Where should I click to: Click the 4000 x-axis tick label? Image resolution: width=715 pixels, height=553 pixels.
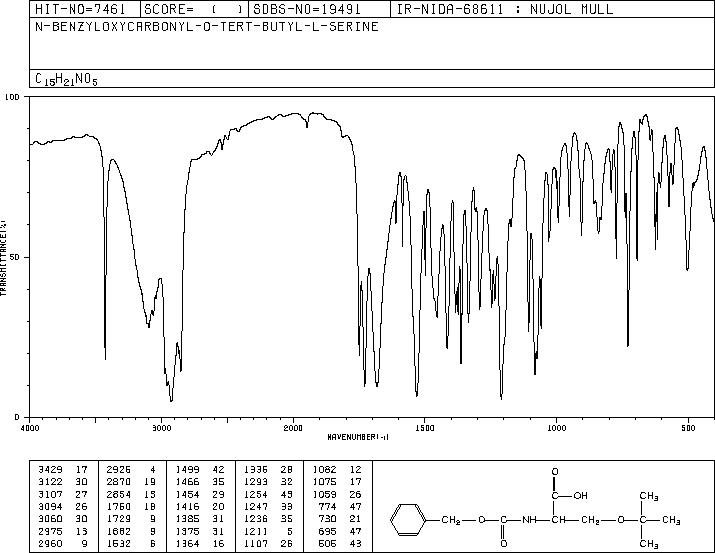29,428
